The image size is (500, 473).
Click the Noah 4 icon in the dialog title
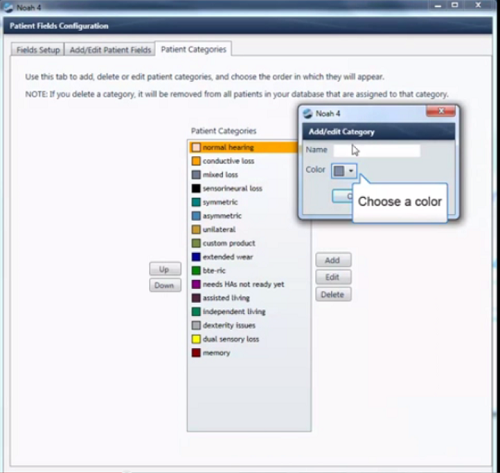308,114
